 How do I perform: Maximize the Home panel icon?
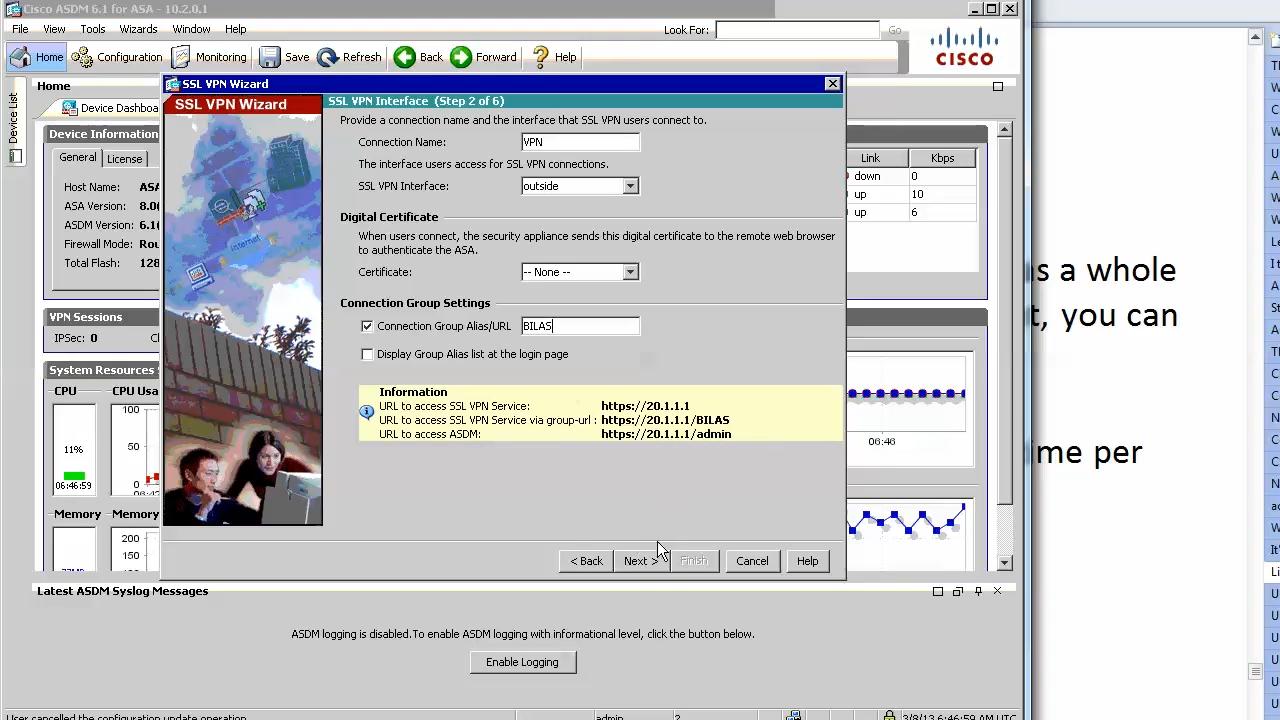[x=997, y=86]
